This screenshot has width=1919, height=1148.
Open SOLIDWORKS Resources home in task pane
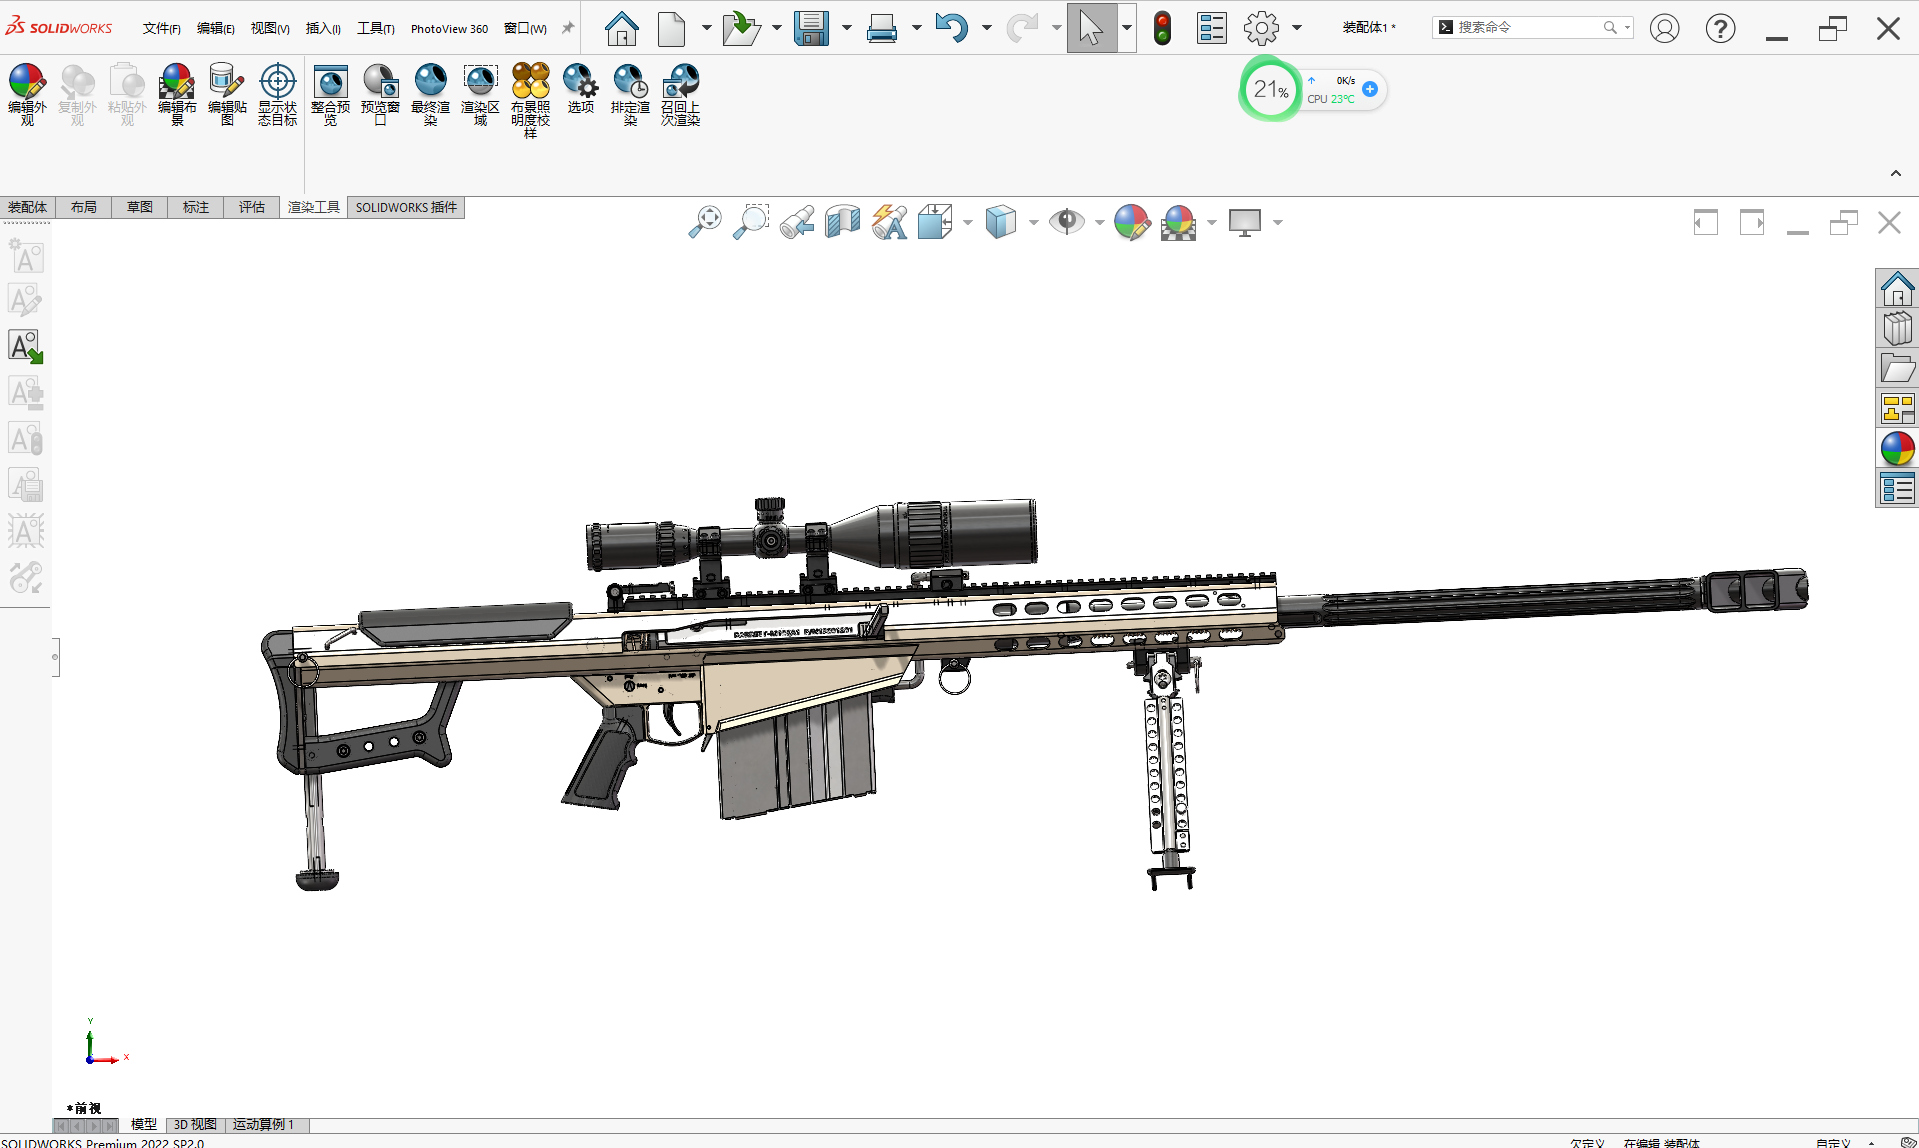coord(1897,289)
